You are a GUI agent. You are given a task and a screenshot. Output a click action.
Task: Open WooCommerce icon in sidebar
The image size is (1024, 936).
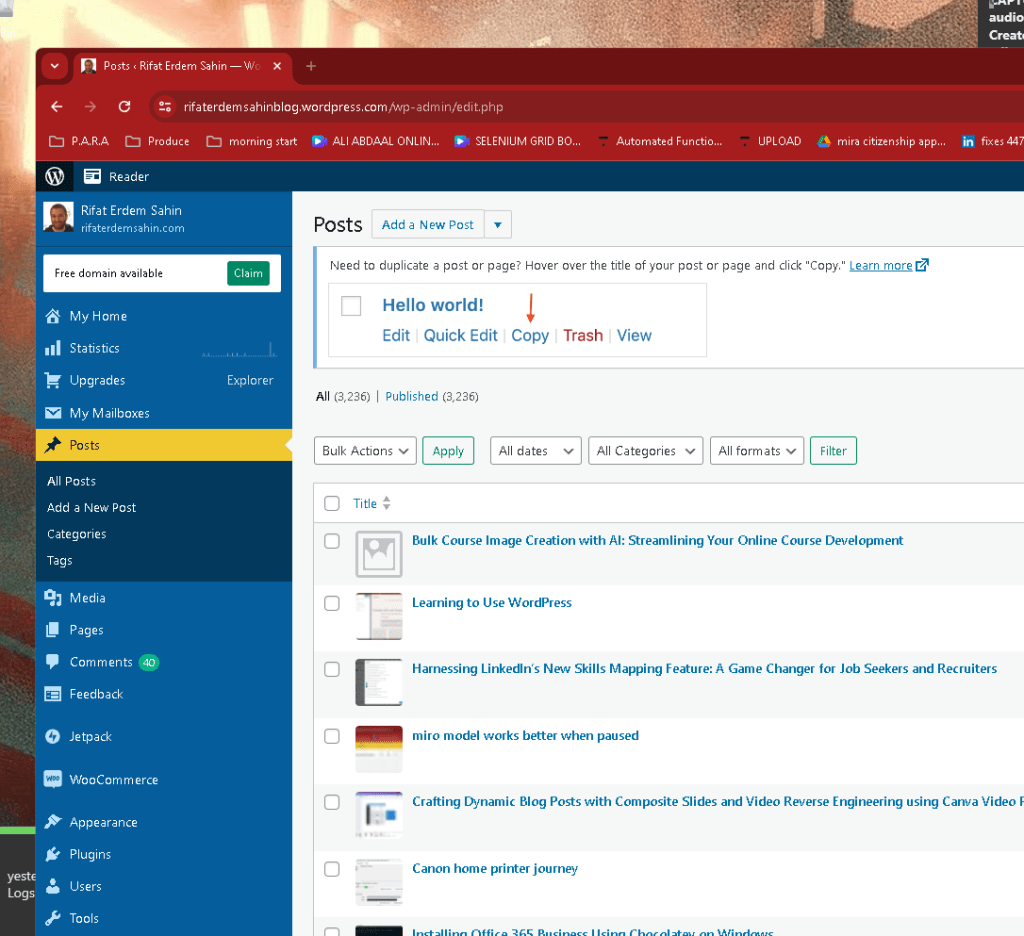click(x=53, y=779)
